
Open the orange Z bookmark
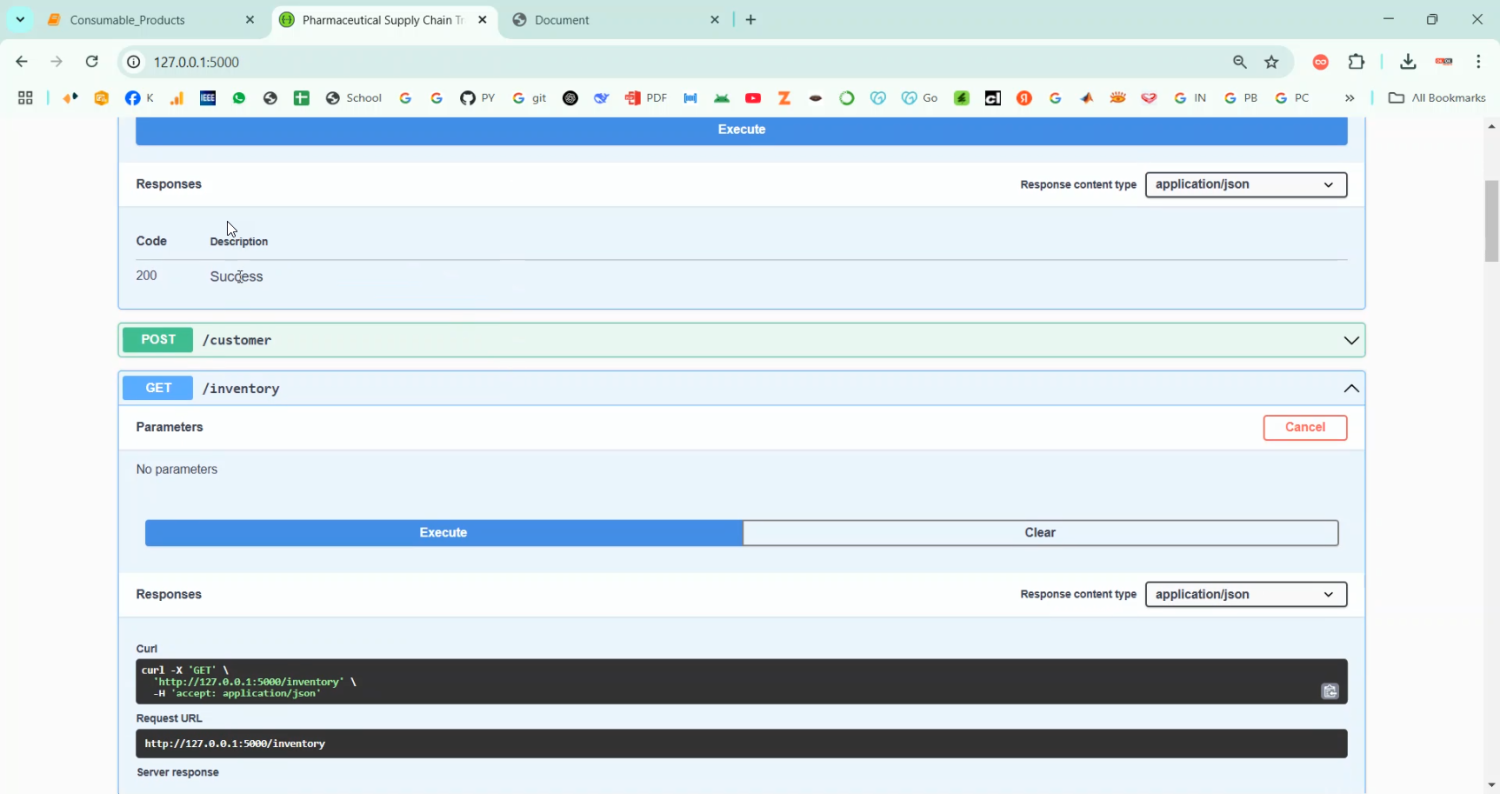tap(785, 98)
